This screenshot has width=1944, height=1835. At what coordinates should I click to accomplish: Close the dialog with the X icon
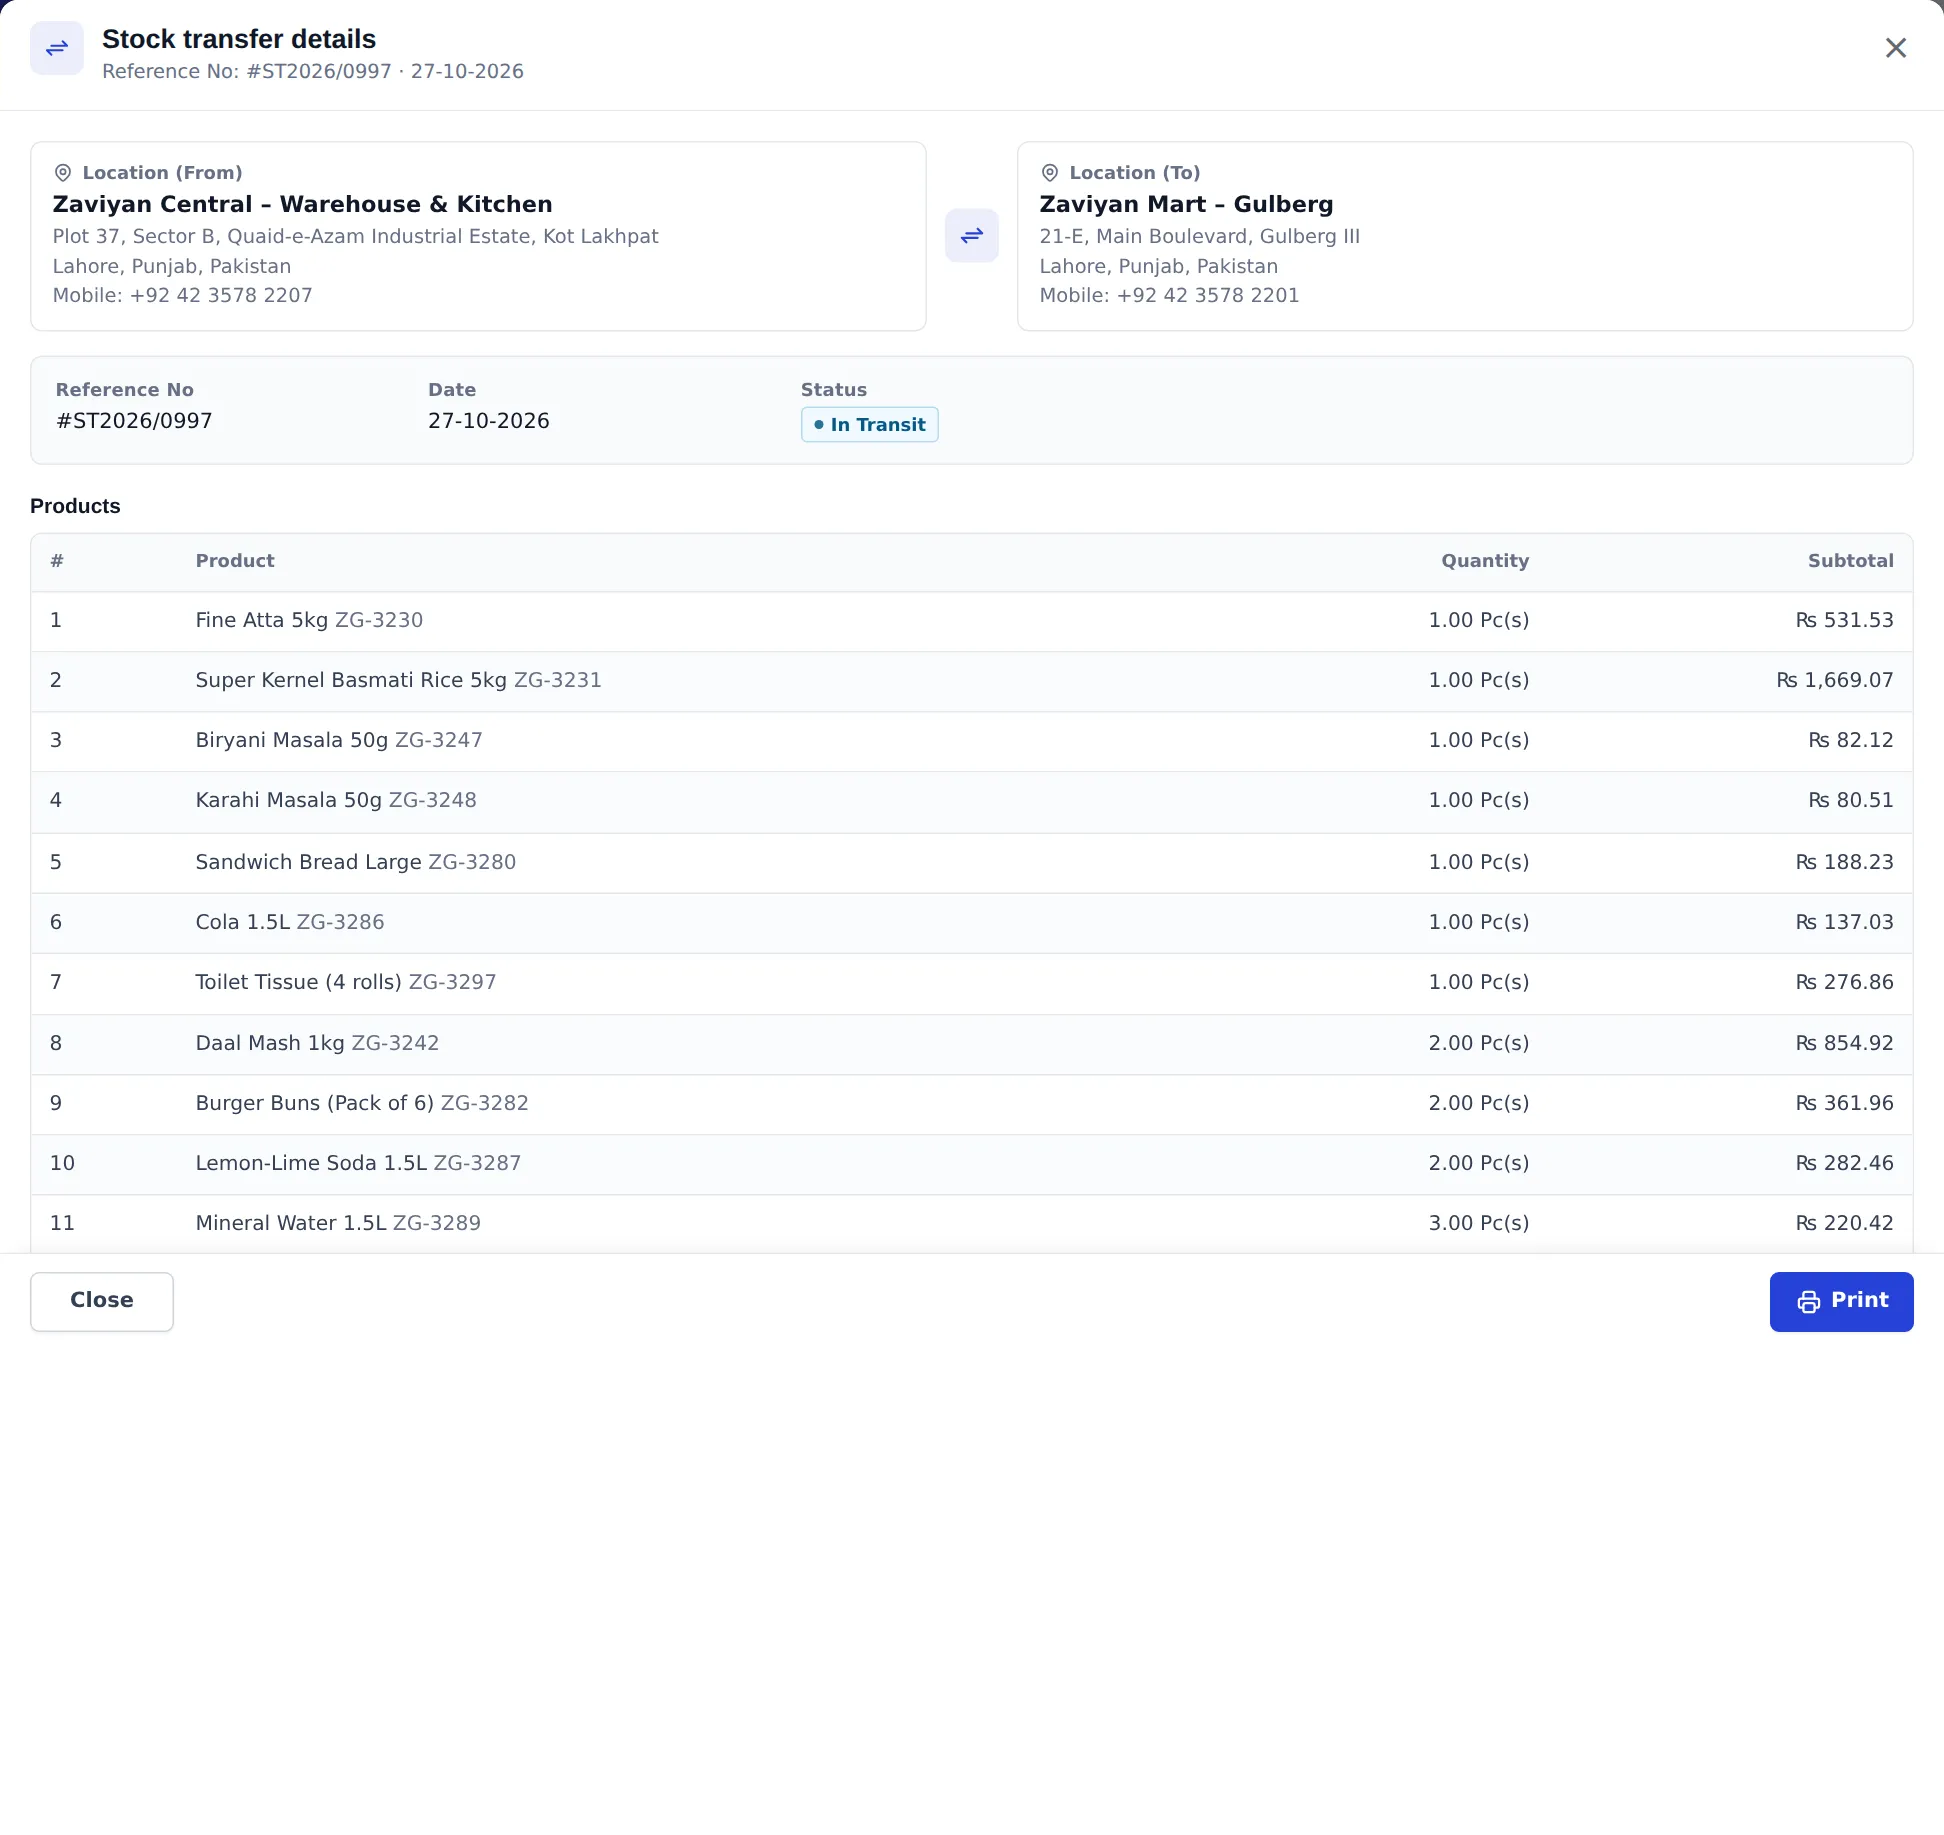(x=1895, y=48)
